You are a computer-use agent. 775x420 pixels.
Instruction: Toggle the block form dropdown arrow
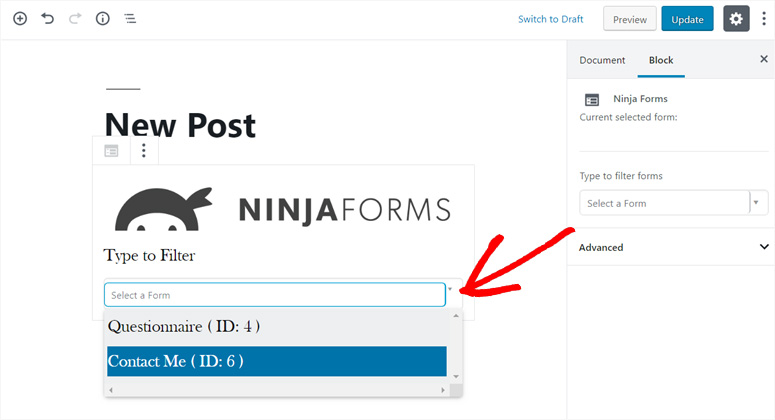tap(450, 289)
